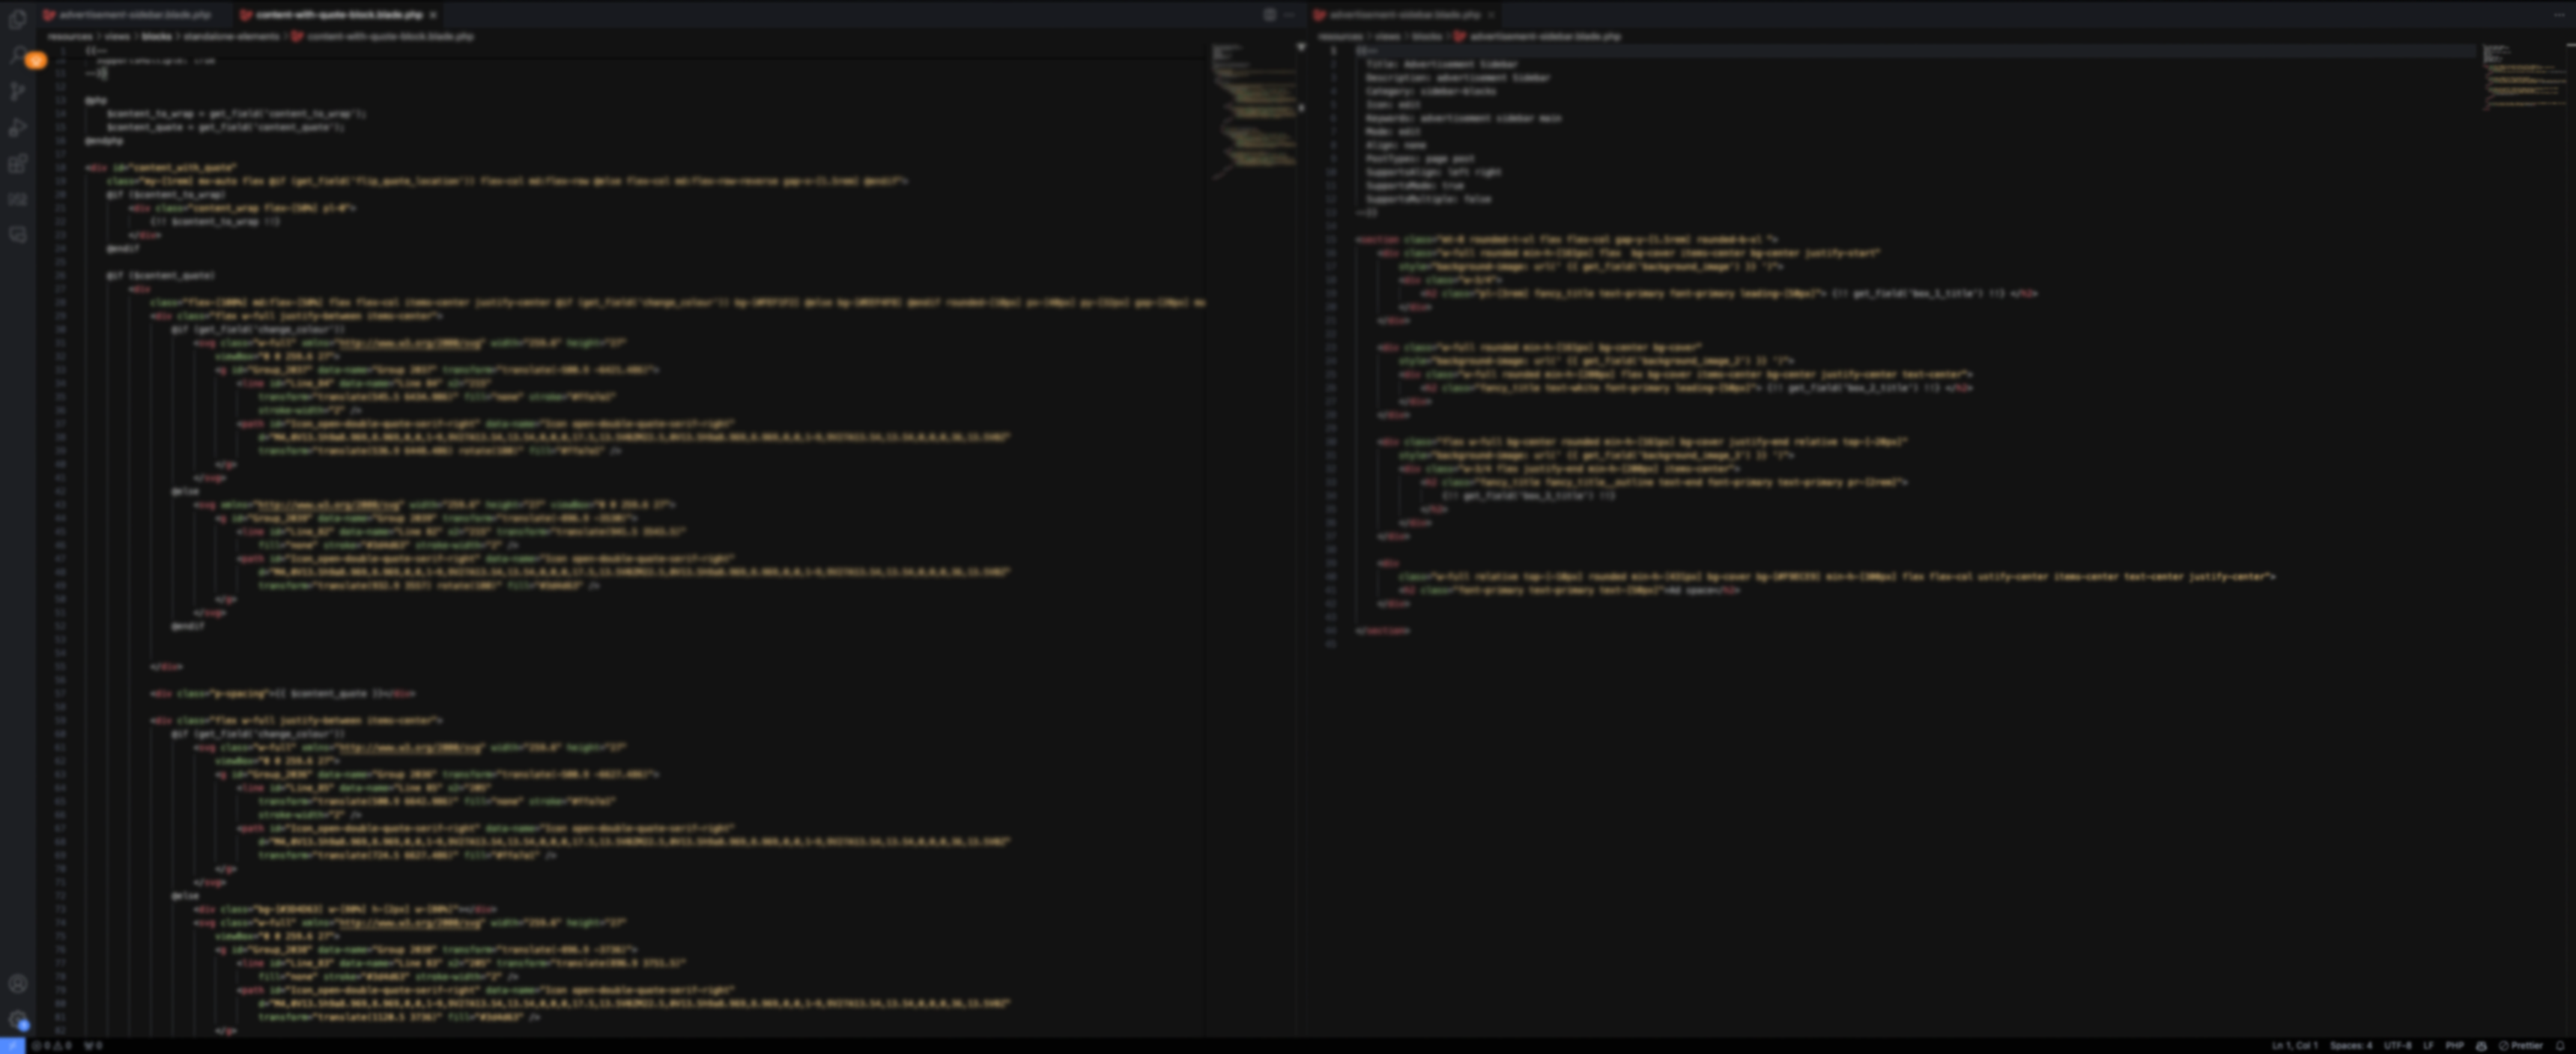
Task: Select advertisement-sidebar.blade.php tab in right group
Action: pos(1405,15)
